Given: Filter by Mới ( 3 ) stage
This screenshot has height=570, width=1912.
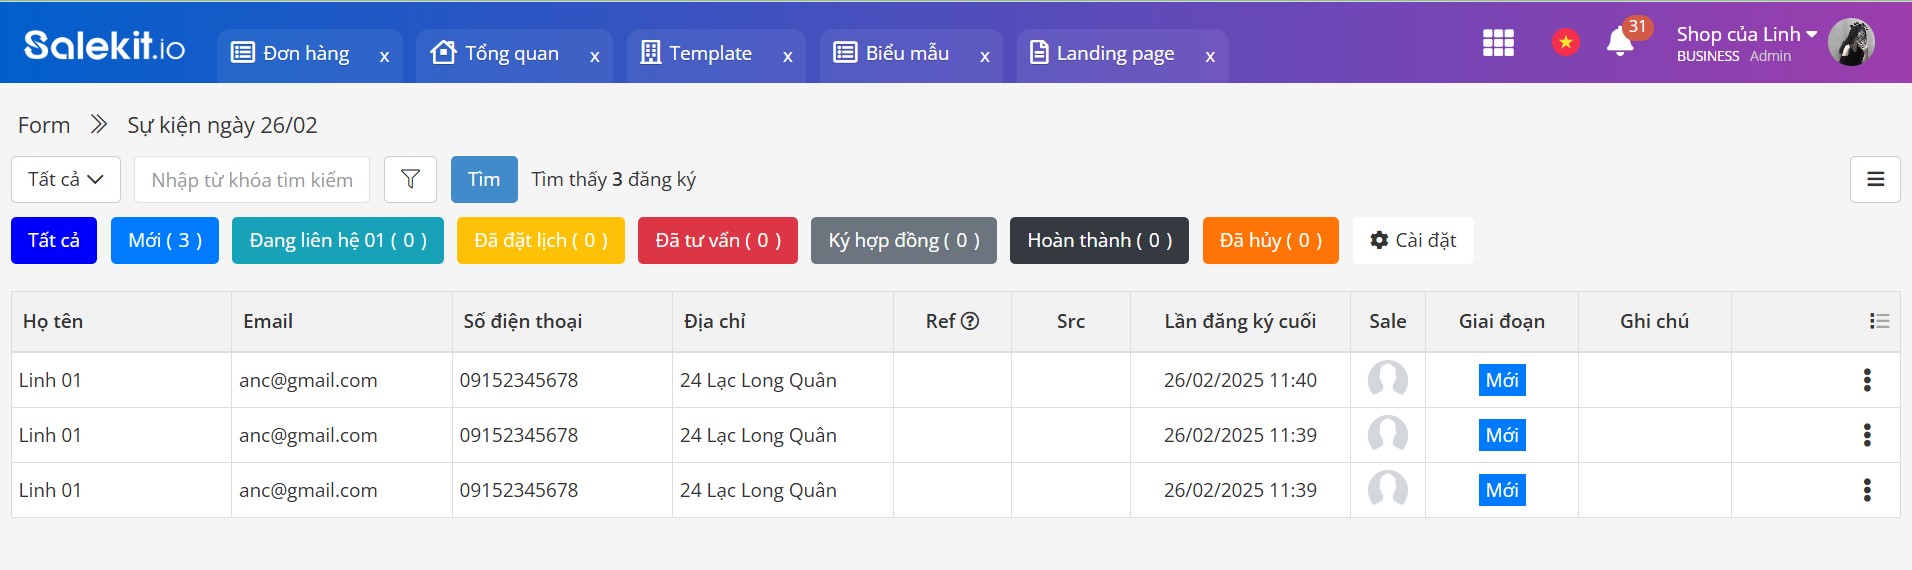Looking at the screenshot, I should click(x=165, y=241).
